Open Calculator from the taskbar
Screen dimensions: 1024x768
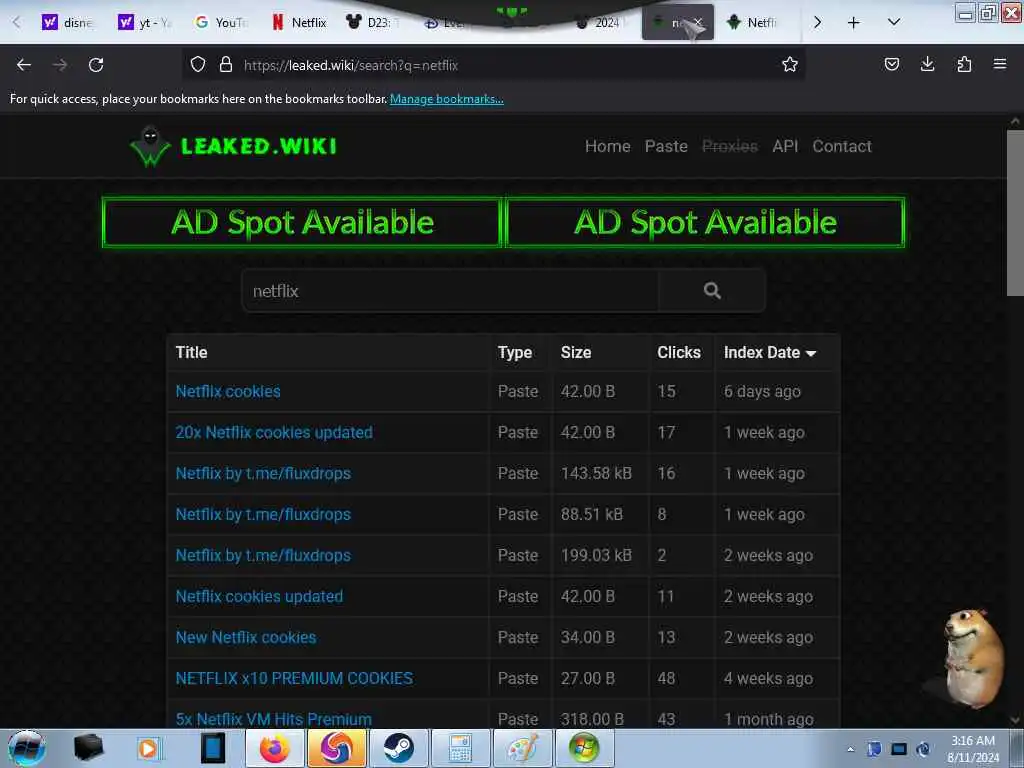coord(460,748)
